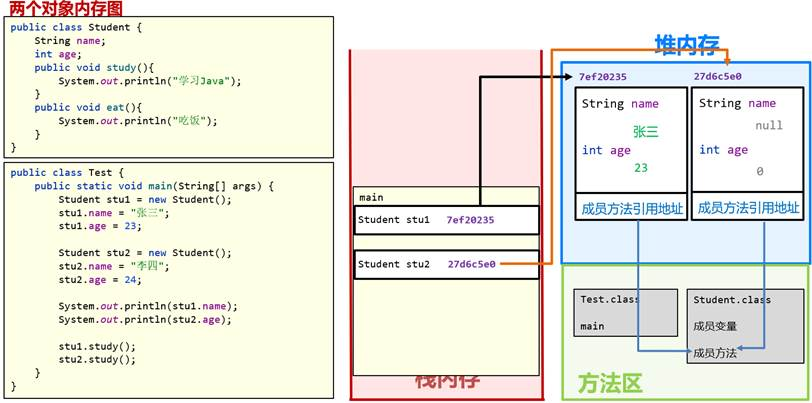Click the "null" name value in second object
This screenshot has width=812, height=403.
pyautogui.click(x=769, y=125)
